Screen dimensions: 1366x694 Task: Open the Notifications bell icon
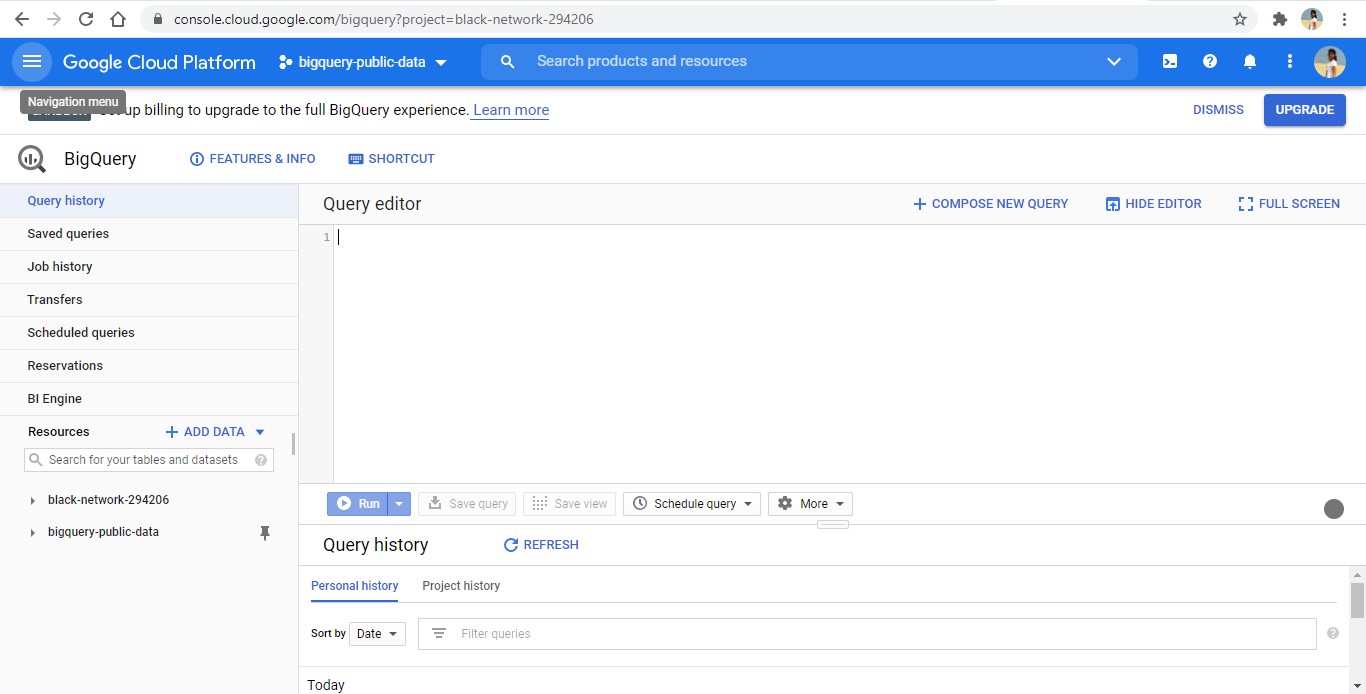click(x=1250, y=62)
